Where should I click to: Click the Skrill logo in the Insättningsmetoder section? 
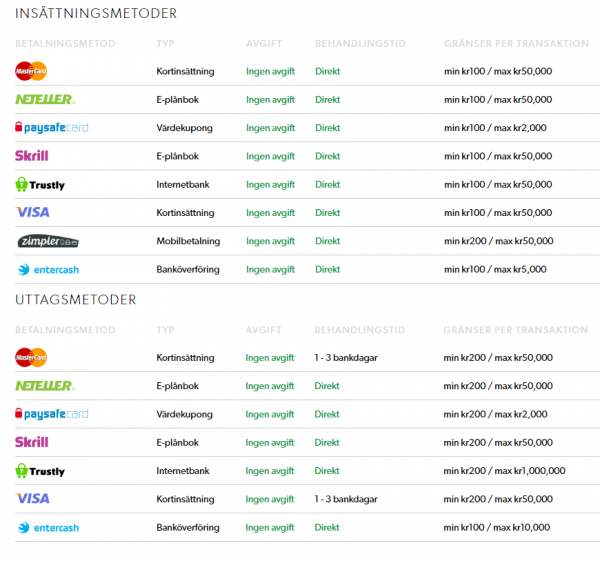click(x=32, y=156)
